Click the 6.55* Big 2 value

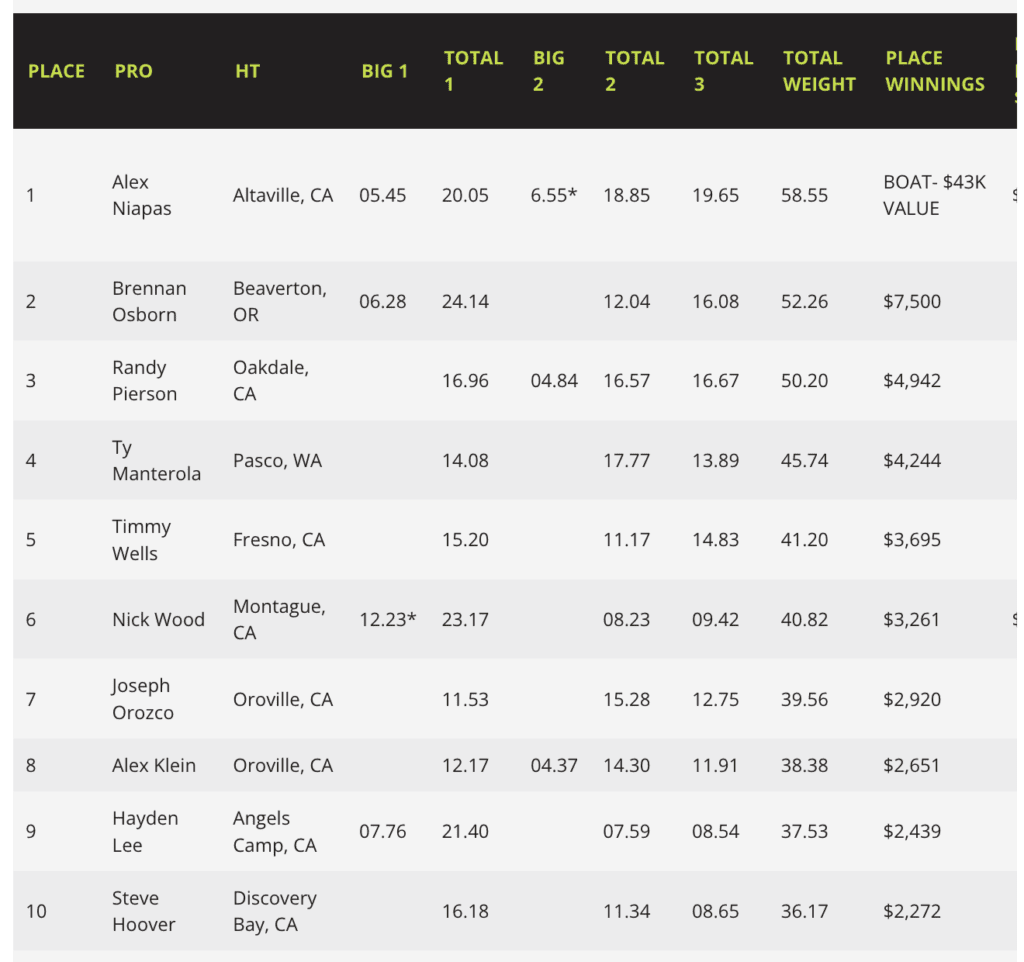click(x=554, y=195)
